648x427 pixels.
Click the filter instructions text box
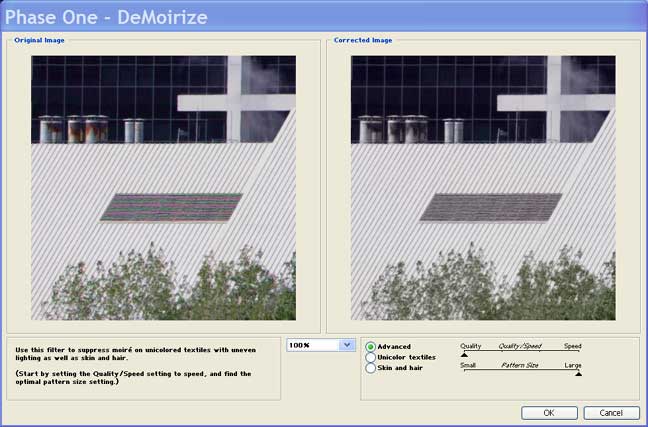[143, 367]
